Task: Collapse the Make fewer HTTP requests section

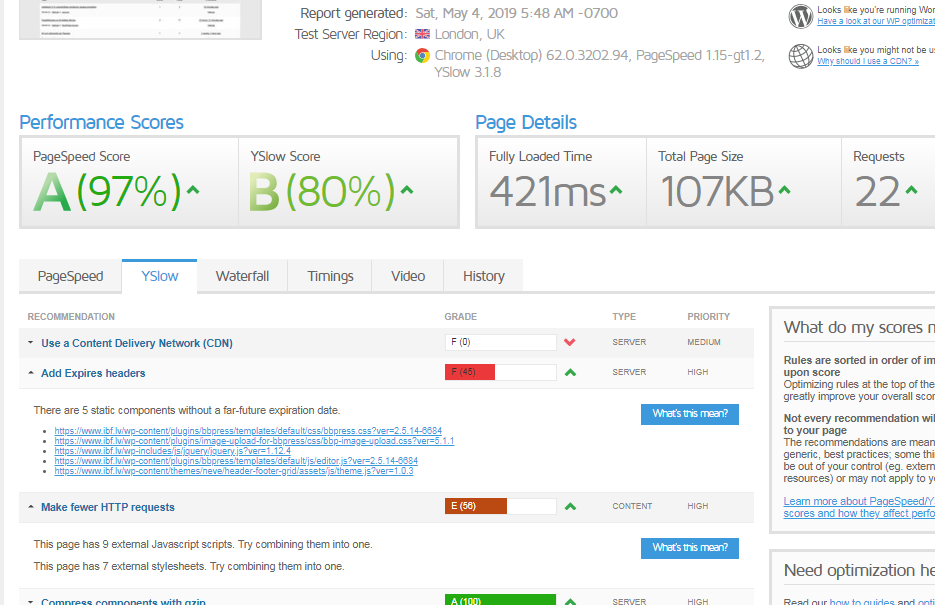Action: (107, 507)
